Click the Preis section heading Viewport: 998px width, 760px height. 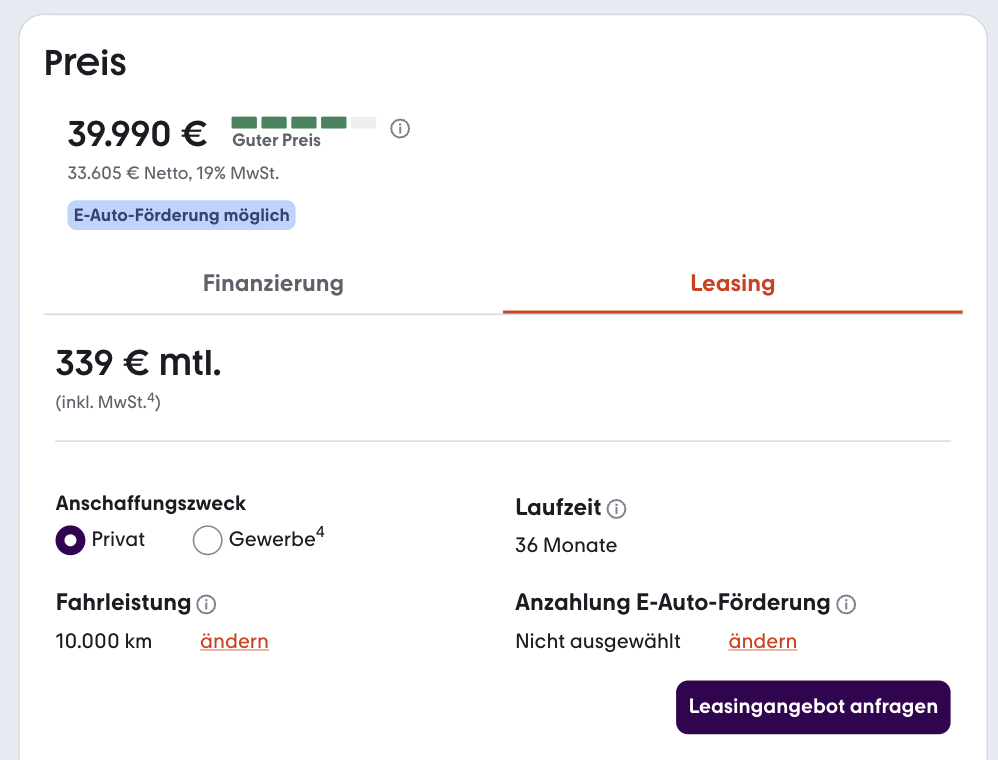[85, 62]
